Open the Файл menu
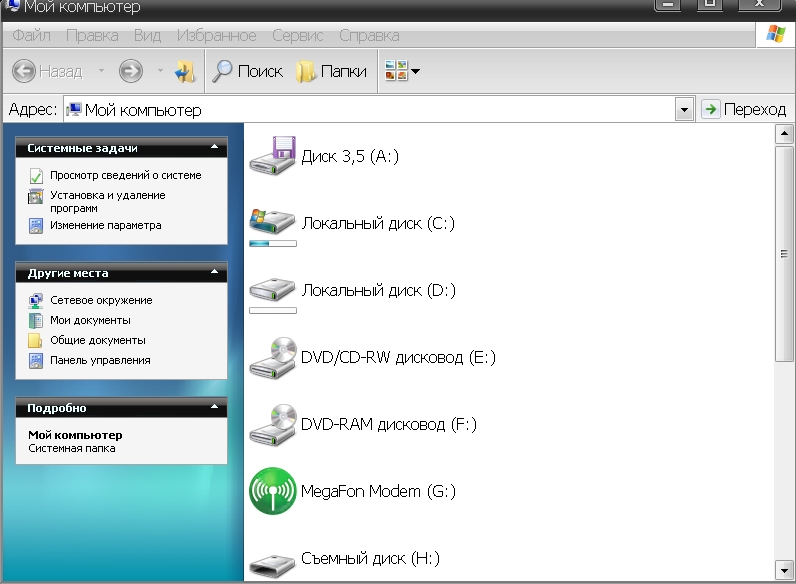This screenshot has width=796, height=584. (x=31, y=36)
